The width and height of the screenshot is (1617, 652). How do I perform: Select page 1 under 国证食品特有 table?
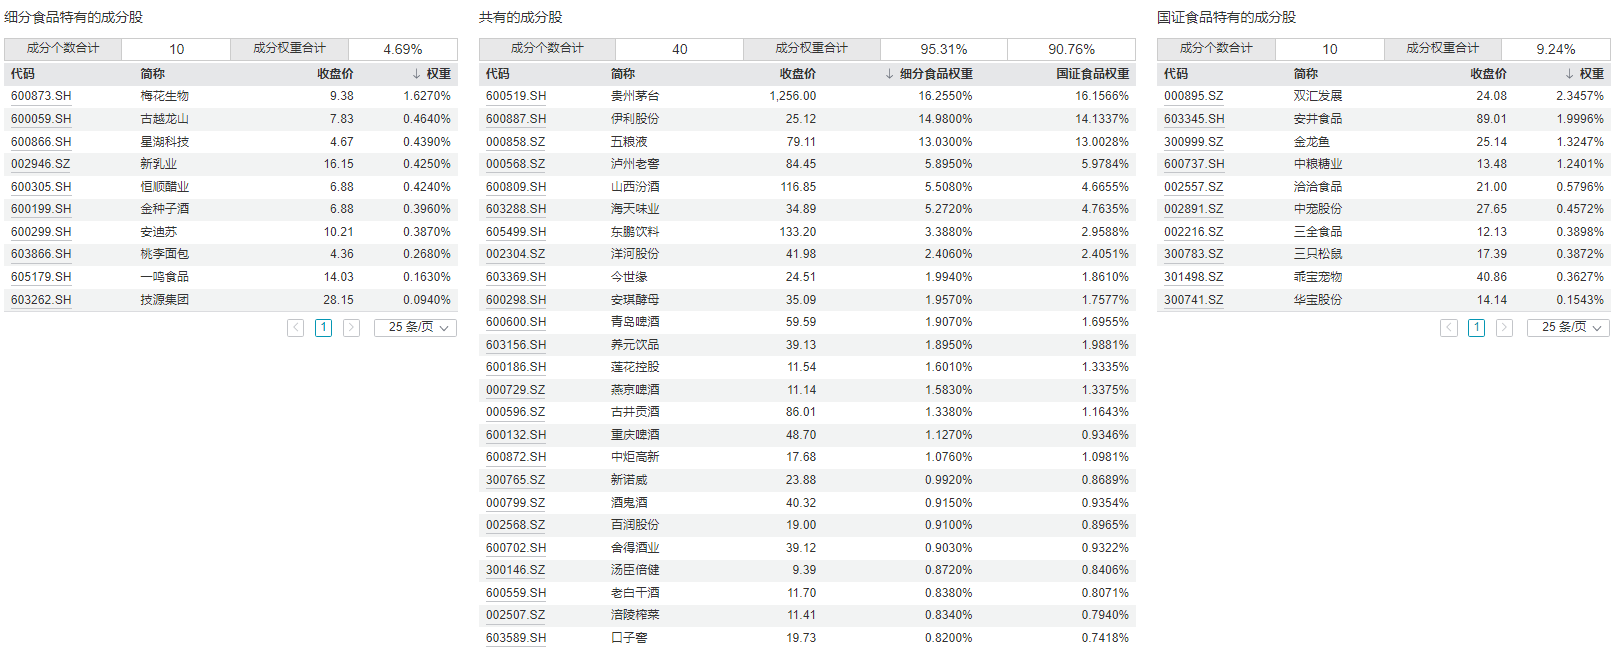point(1476,328)
